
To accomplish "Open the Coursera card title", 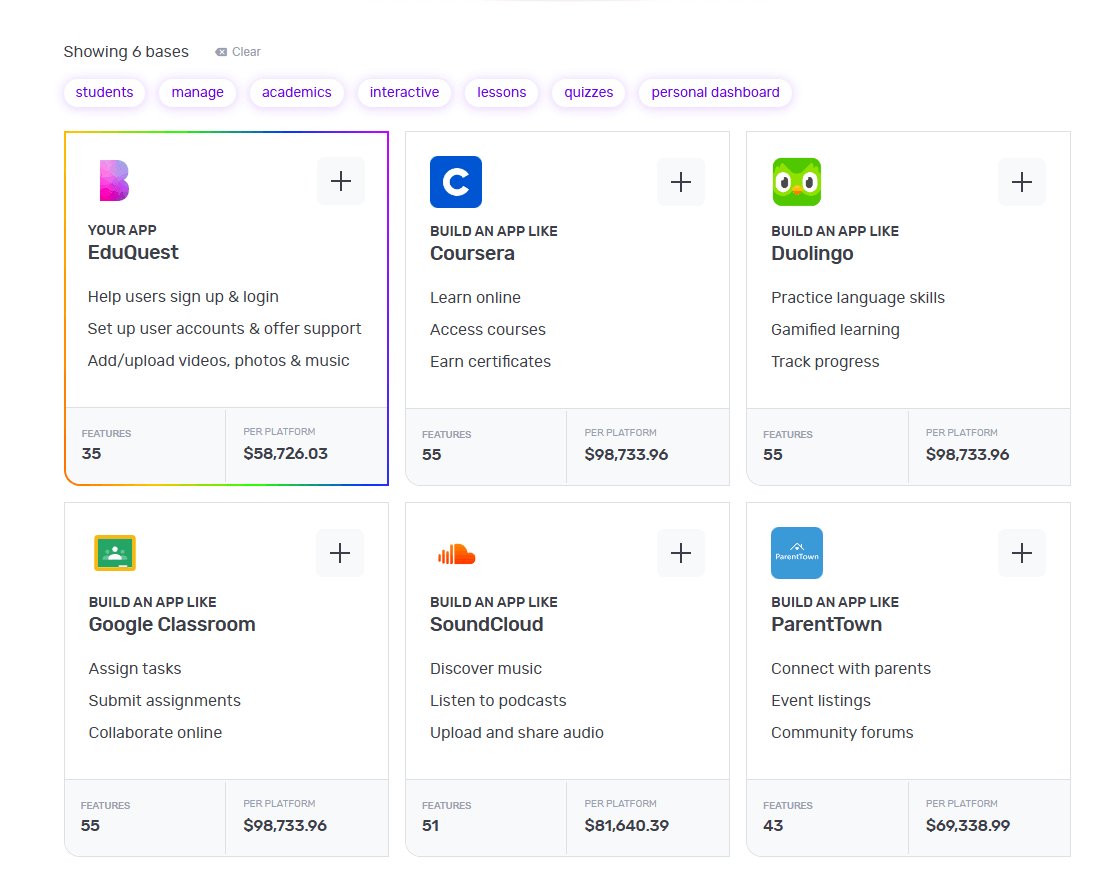I will click(x=472, y=254).
